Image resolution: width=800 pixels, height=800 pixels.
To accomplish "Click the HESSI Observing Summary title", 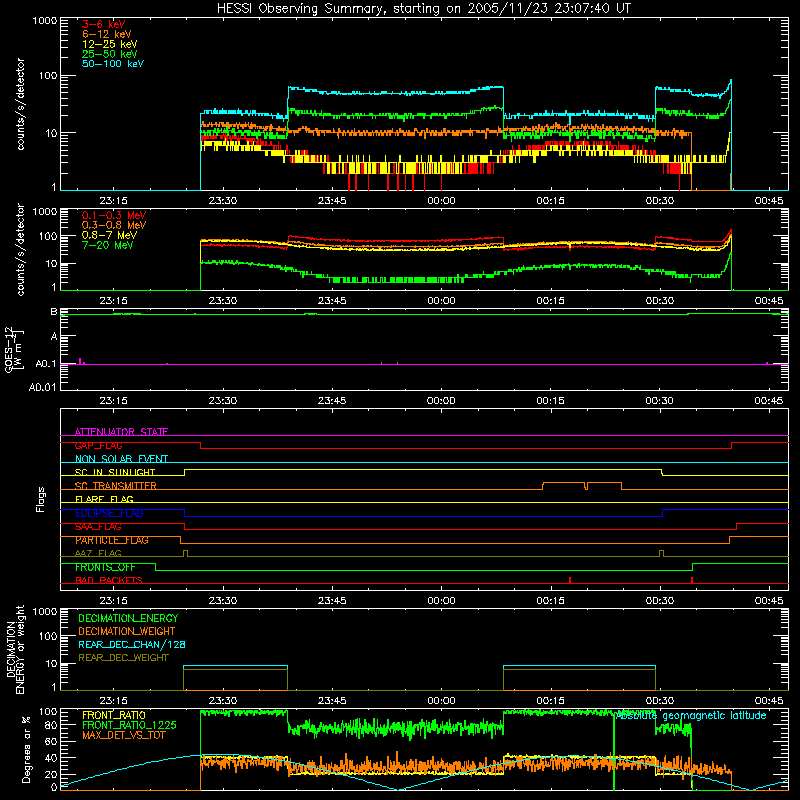I will [x=424, y=9].
